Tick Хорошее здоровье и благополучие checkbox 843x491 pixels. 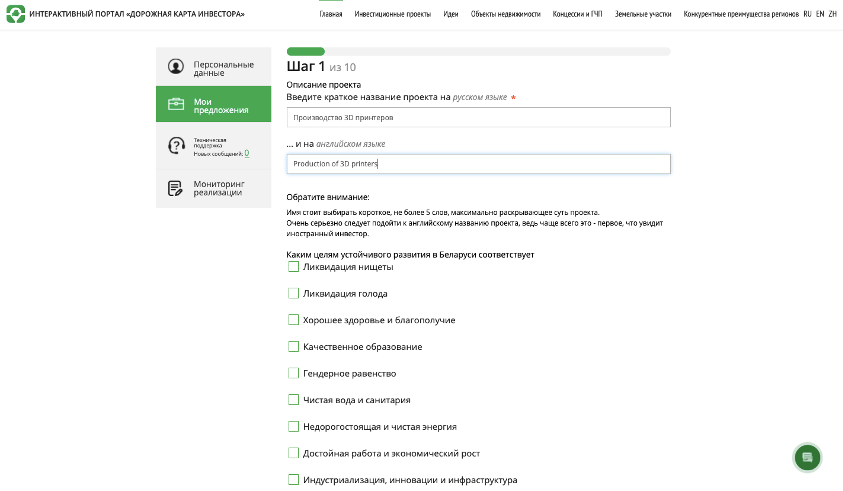tap(293, 320)
